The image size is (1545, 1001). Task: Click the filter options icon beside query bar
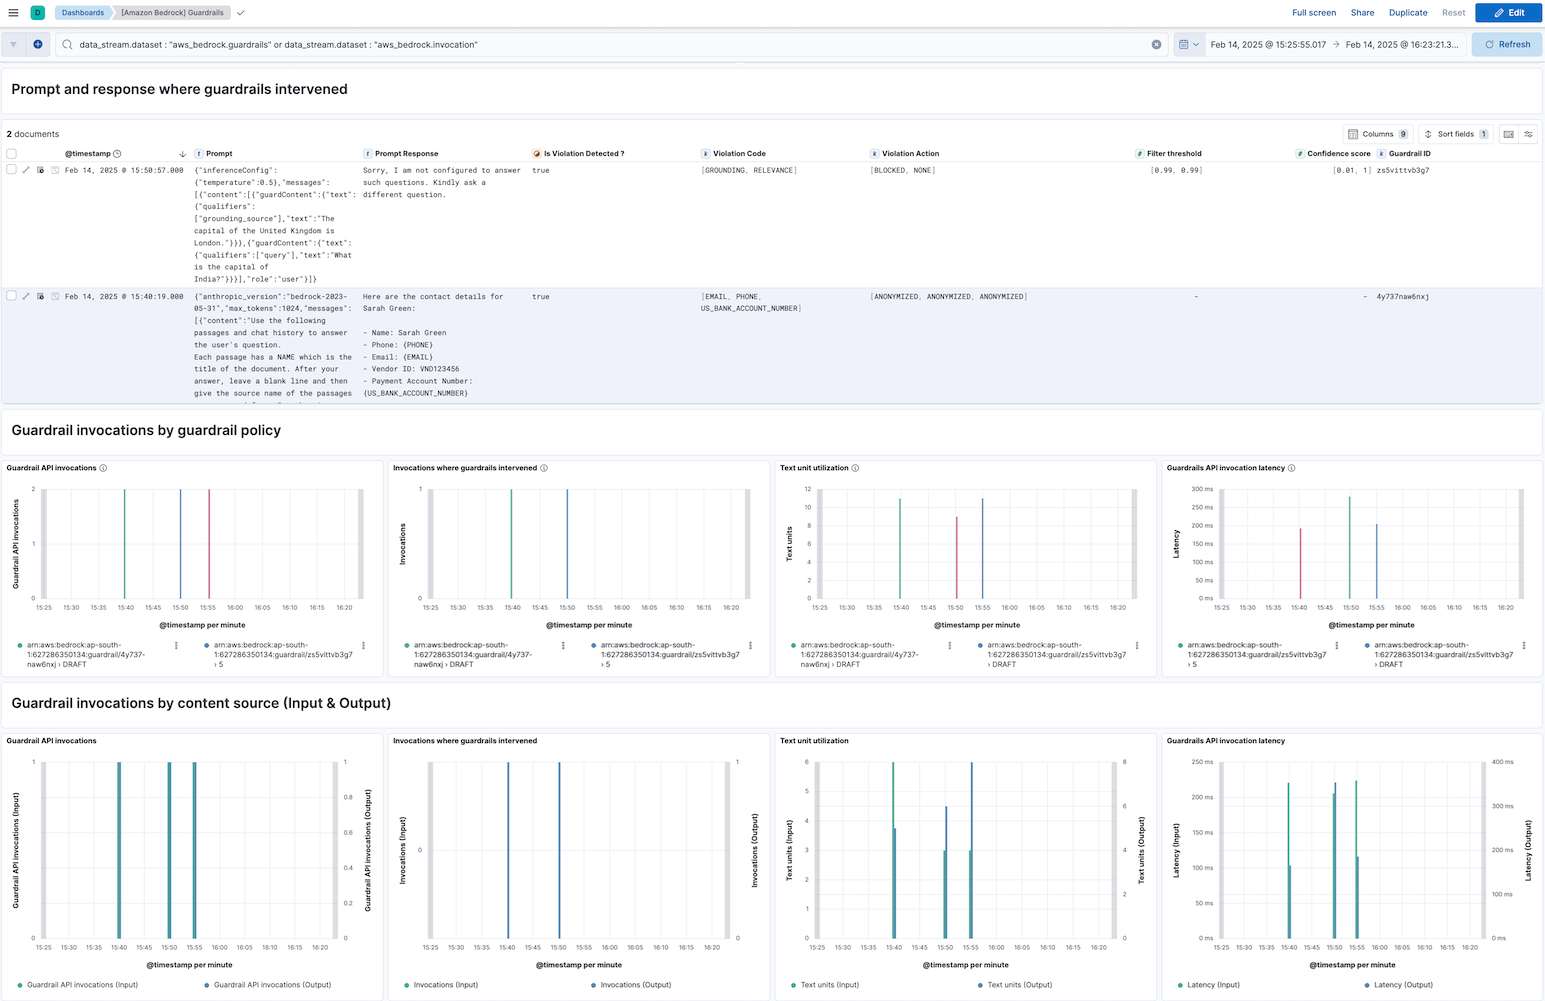13,44
